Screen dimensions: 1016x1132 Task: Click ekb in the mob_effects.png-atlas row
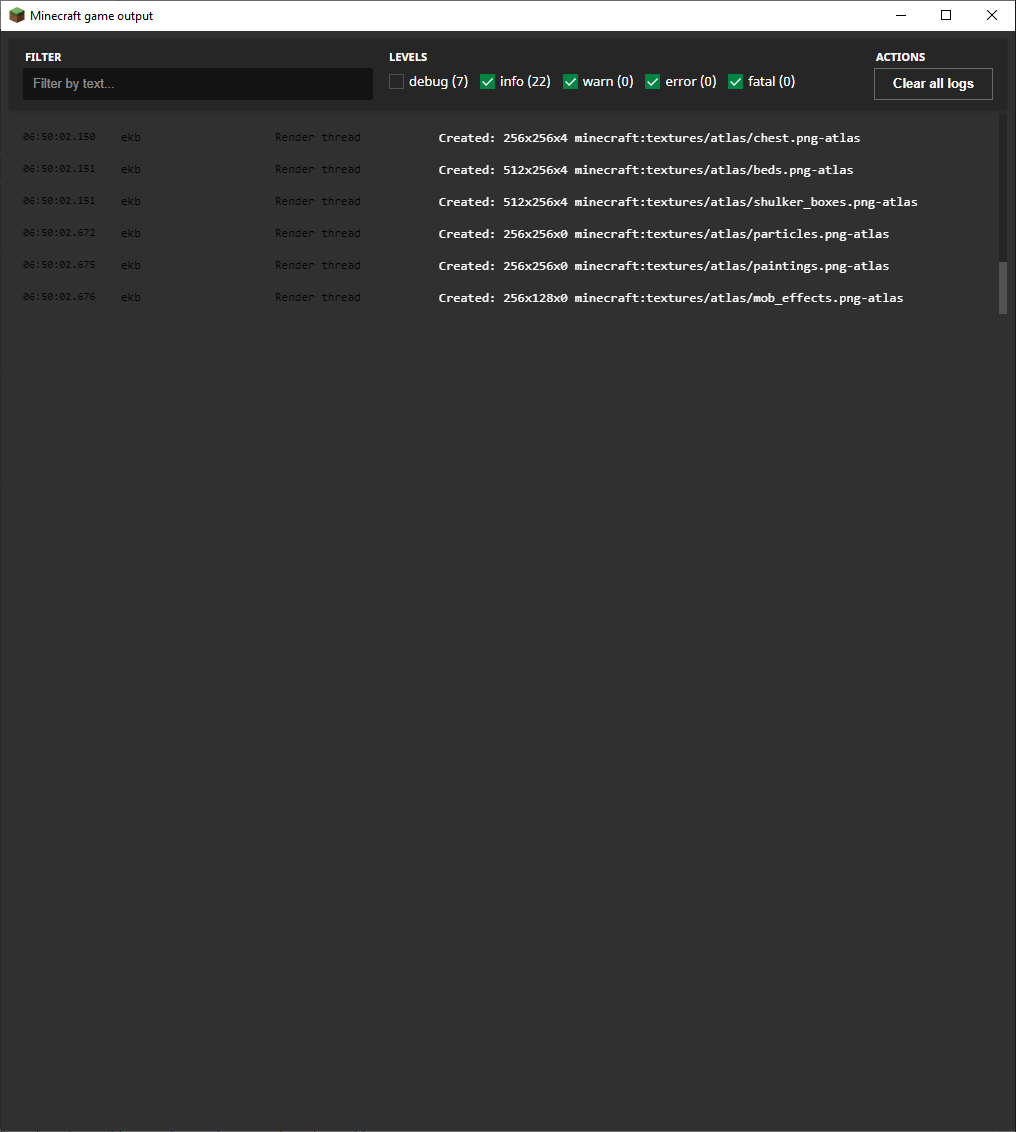click(x=131, y=297)
